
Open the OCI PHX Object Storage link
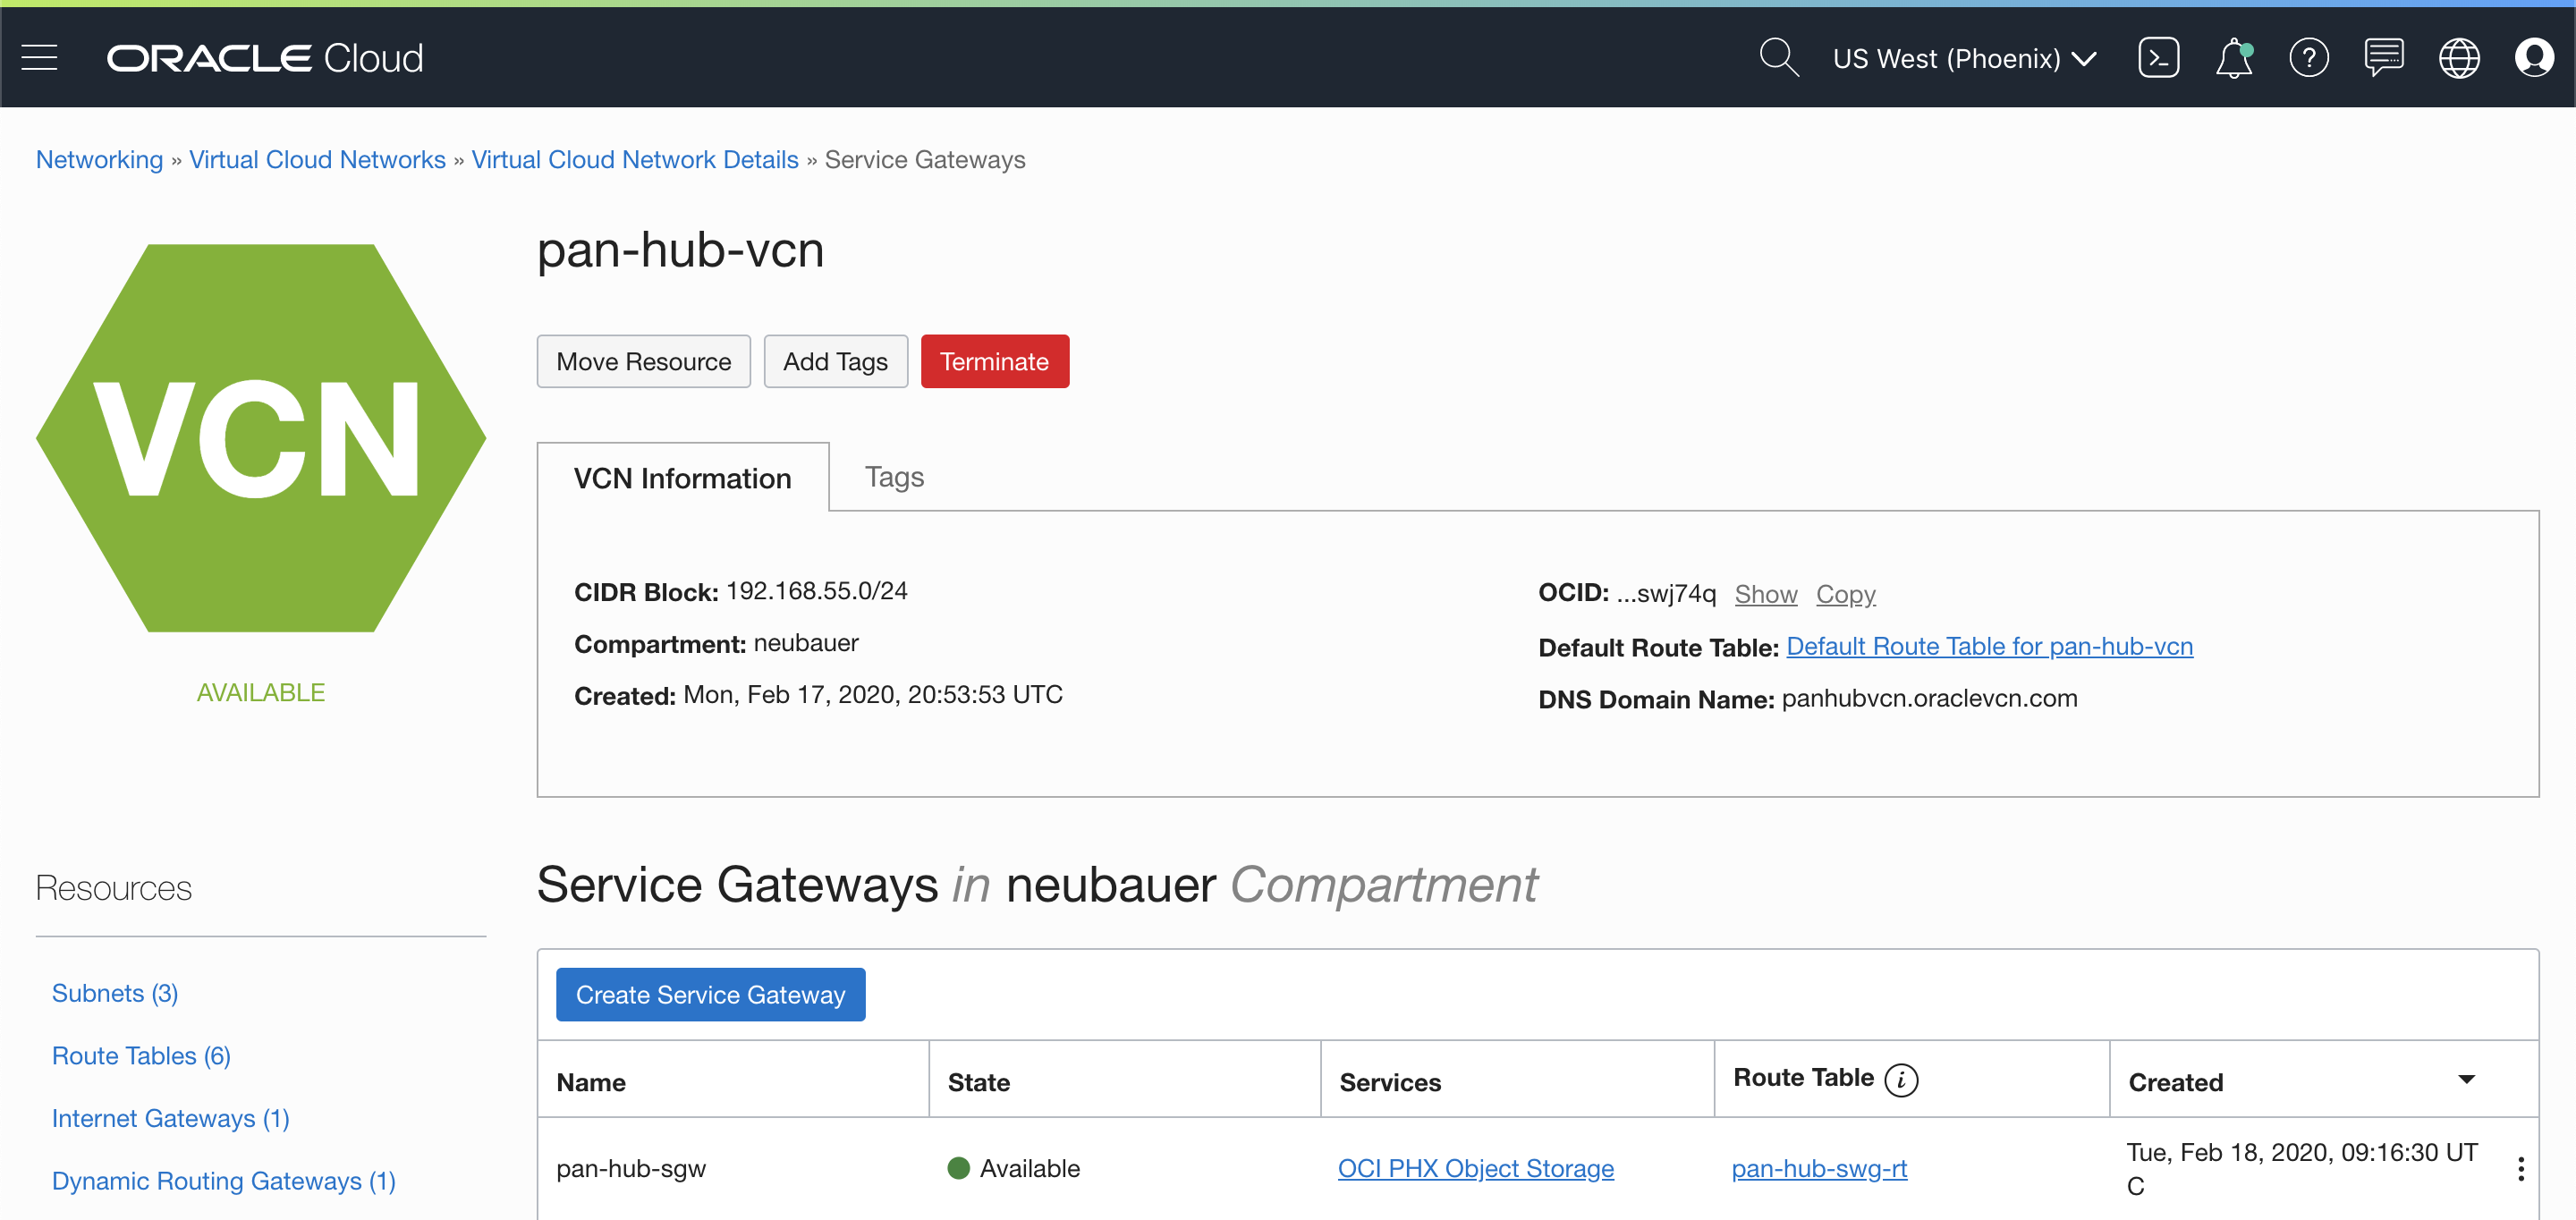1475,1168
